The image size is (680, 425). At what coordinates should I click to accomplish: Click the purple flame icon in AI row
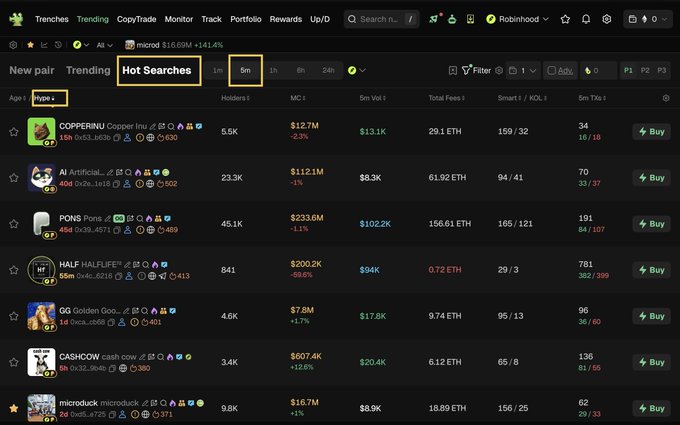click(x=138, y=172)
